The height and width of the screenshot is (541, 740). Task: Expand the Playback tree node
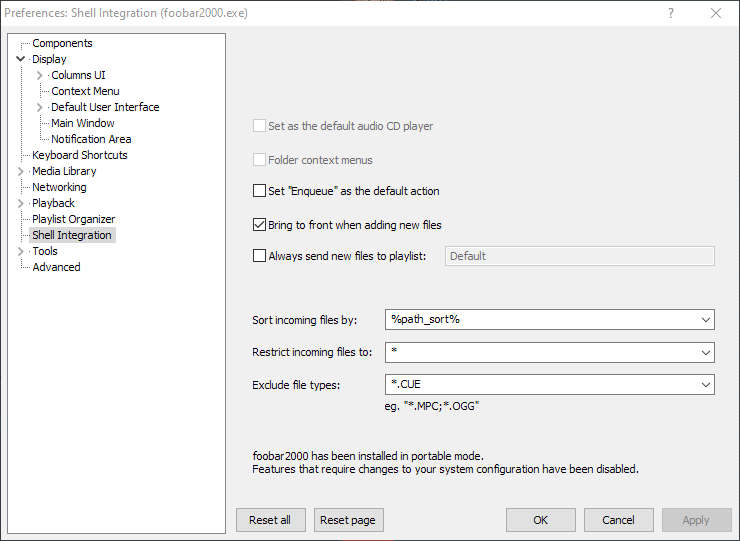[x=20, y=203]
